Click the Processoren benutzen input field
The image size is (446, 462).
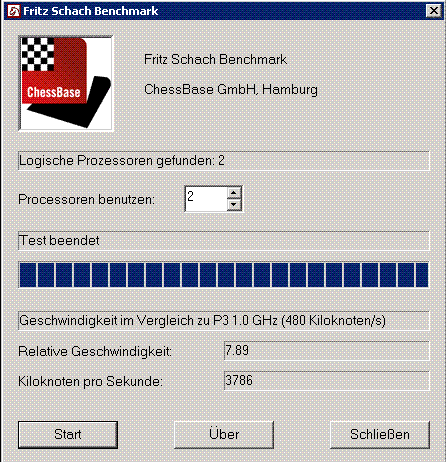(x=206, y=199)
